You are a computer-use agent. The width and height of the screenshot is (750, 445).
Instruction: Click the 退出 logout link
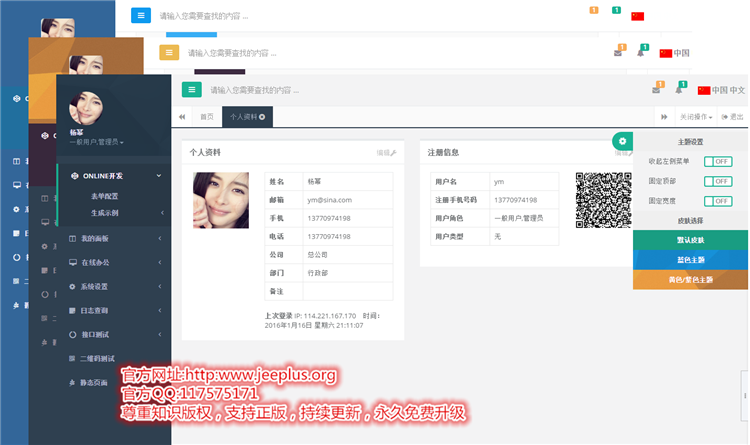point(732,117)
